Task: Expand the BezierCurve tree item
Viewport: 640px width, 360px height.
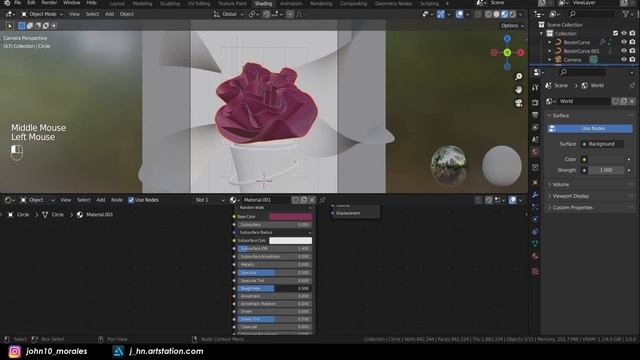Action: pyautogui.click(x=550, y=42)
